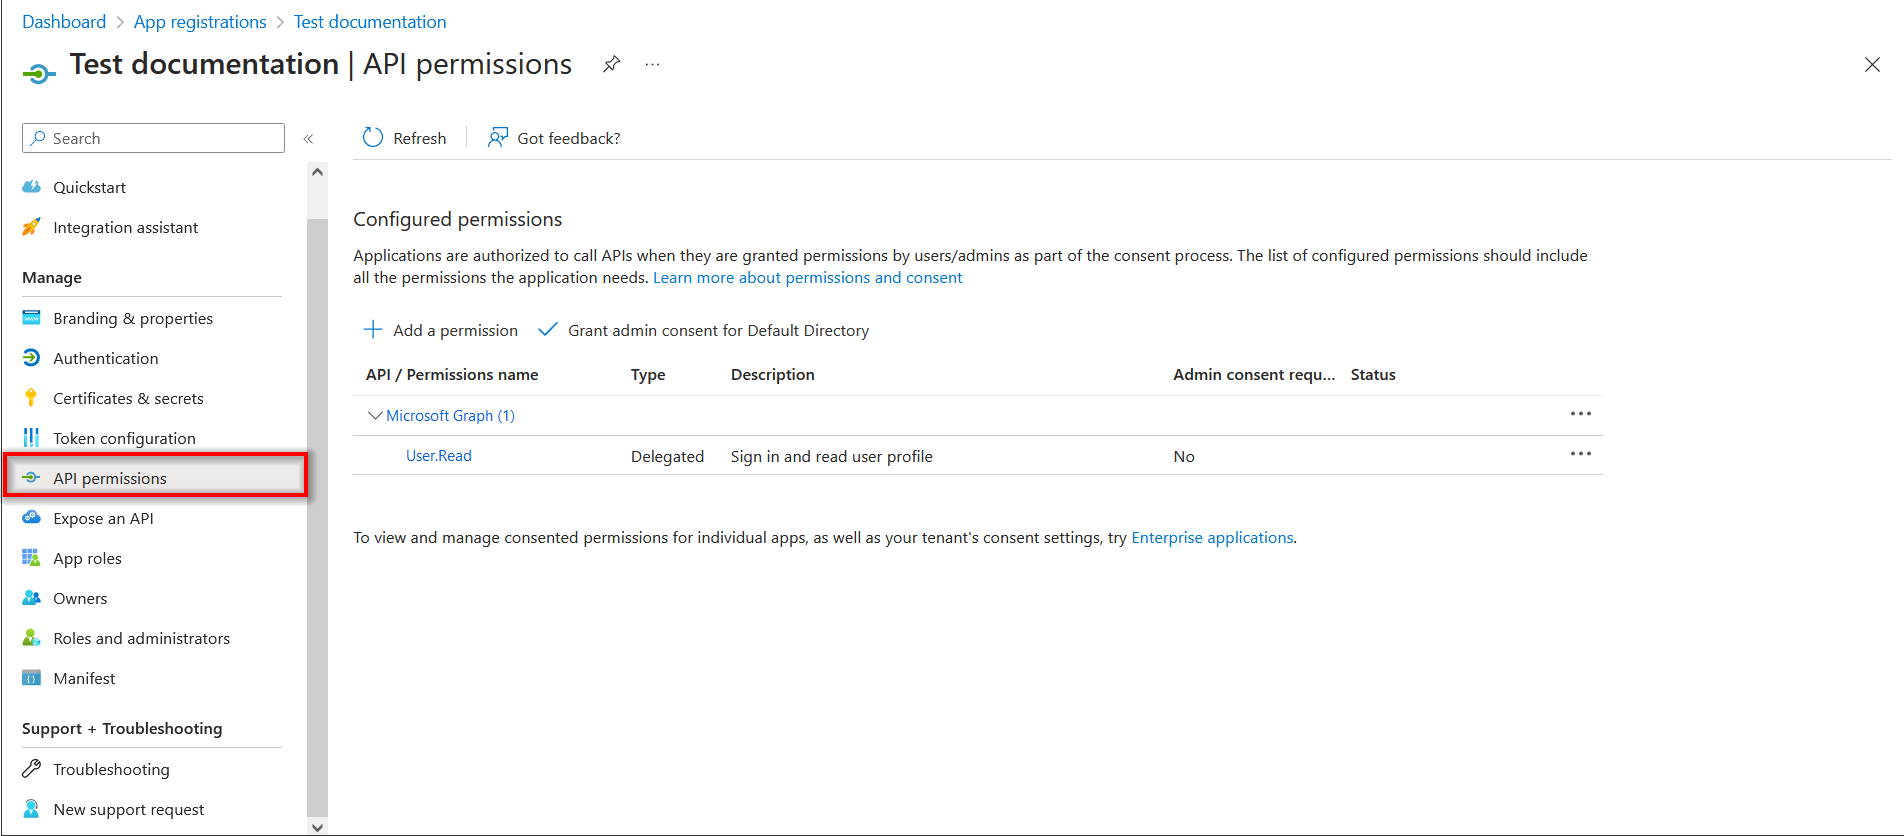Screen dimensions: 1904x836
Task: Click the Description column header
Action: [772, 374]
